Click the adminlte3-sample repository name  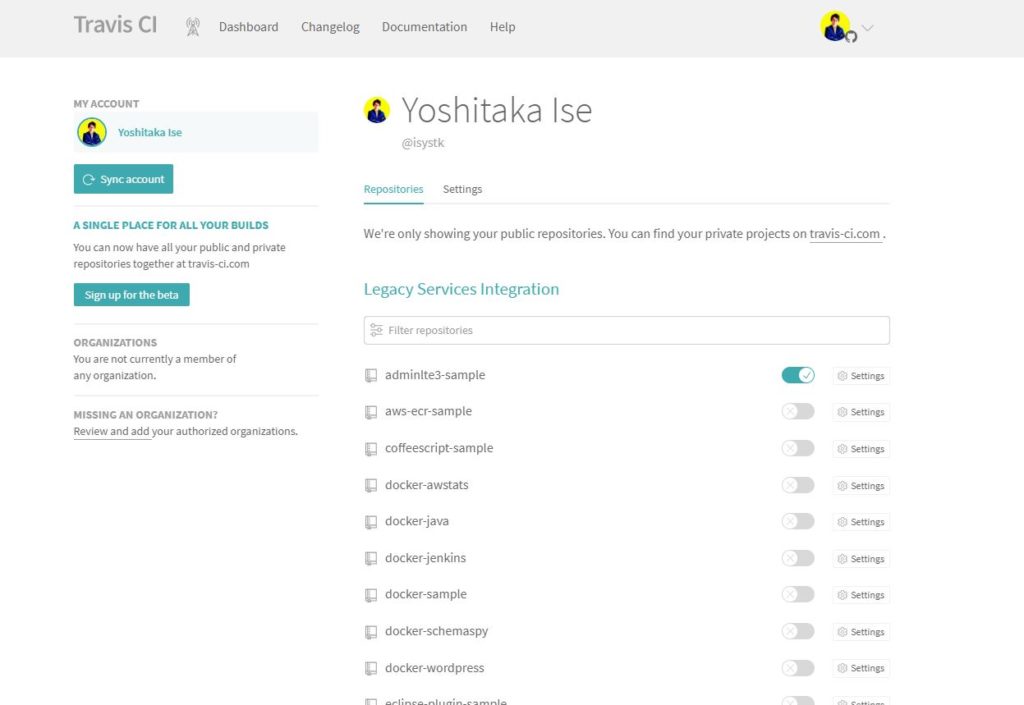435,375
